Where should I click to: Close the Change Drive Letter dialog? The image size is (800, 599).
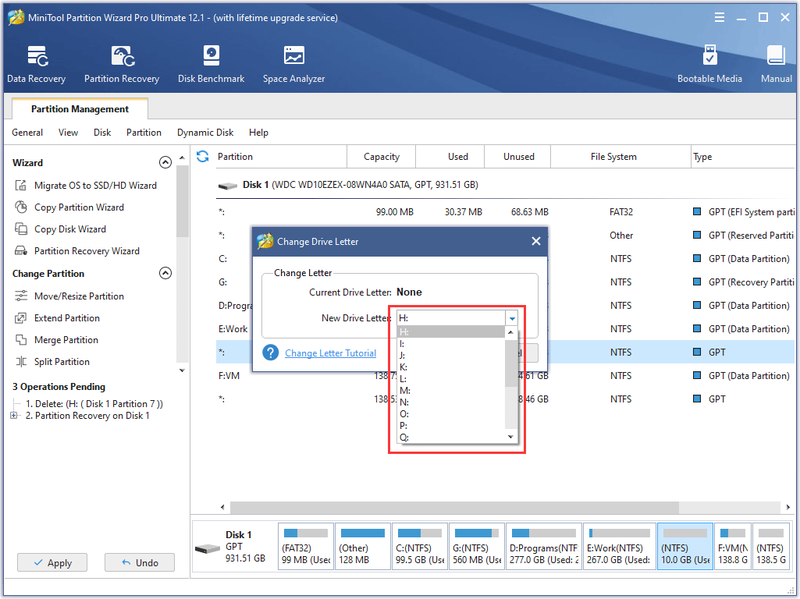coord(536,241)
